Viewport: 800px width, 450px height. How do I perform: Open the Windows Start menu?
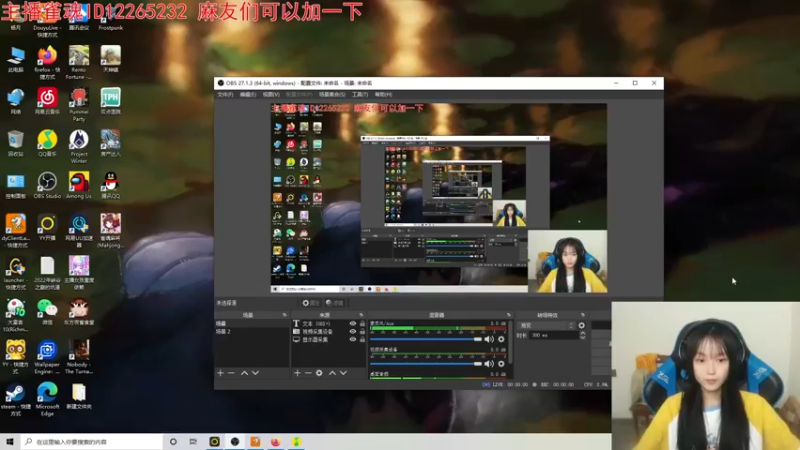coord(10,442)
